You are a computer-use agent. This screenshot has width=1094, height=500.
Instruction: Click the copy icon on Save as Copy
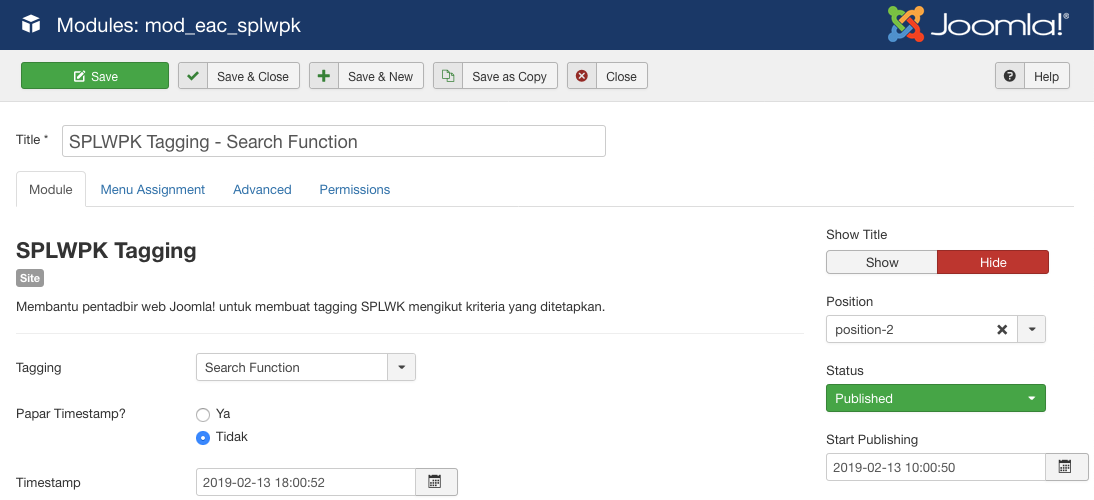[x=448, y=76]
